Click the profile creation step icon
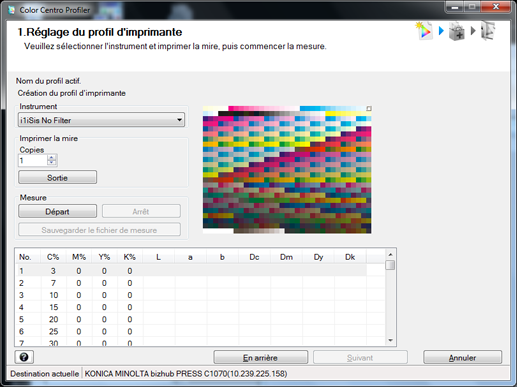 click(x=424, y=31)
